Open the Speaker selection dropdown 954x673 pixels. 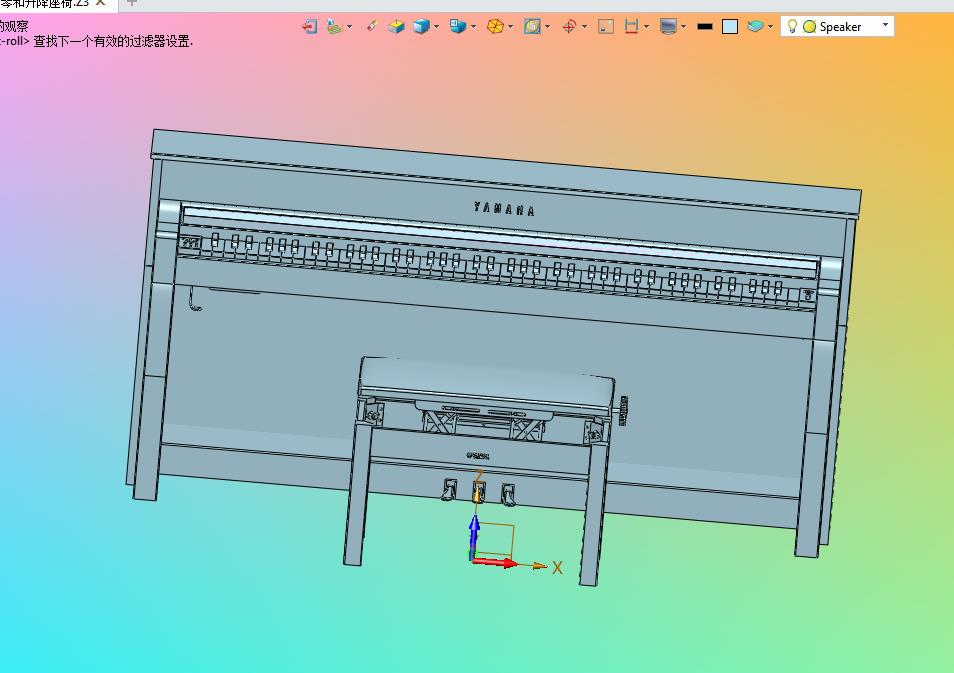(885, 26)
